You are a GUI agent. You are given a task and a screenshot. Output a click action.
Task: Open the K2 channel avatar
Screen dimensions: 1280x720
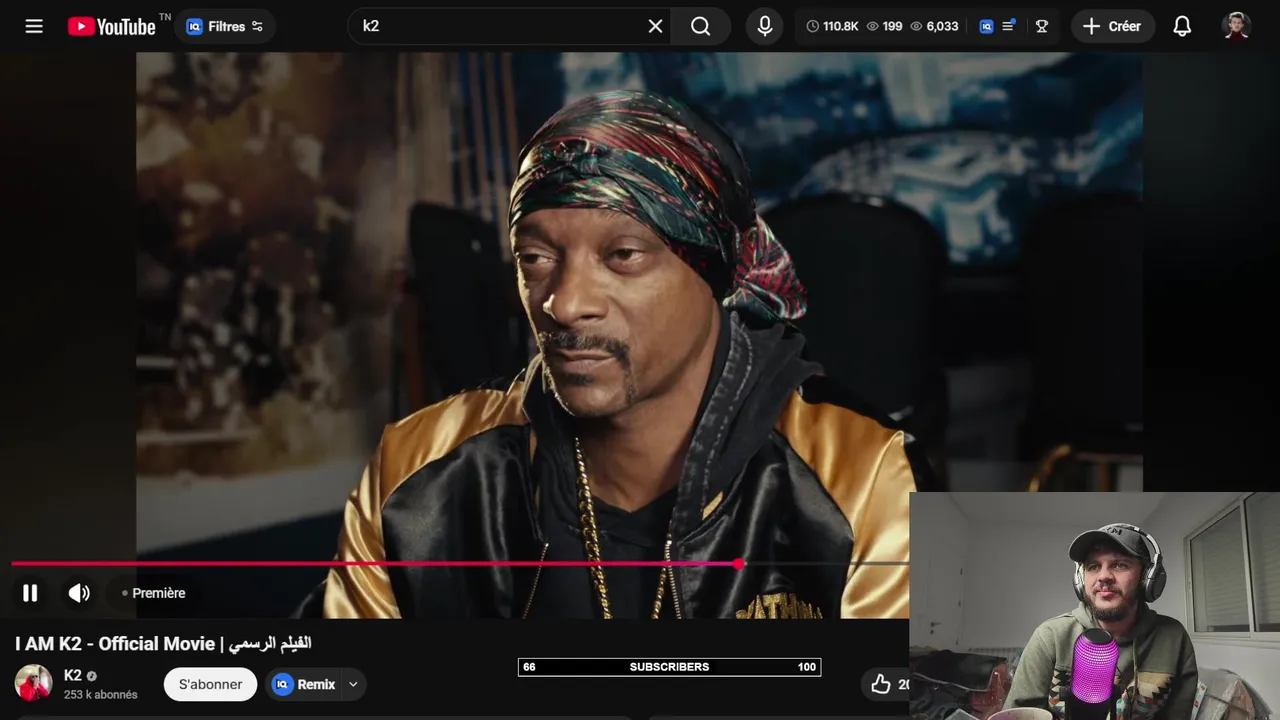pos(33,683)
